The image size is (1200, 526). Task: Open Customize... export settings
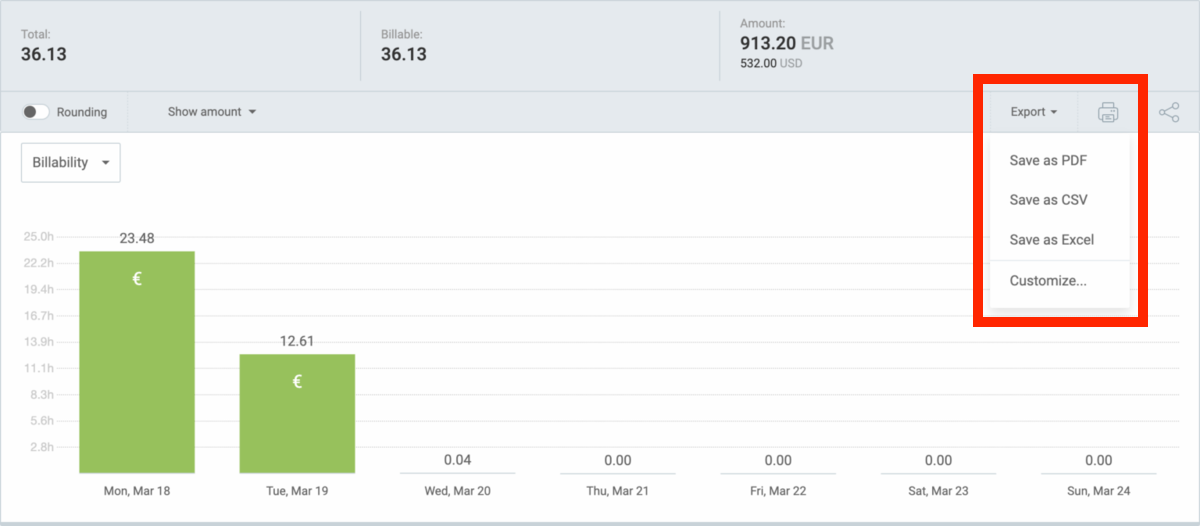tap(1047, 281)
